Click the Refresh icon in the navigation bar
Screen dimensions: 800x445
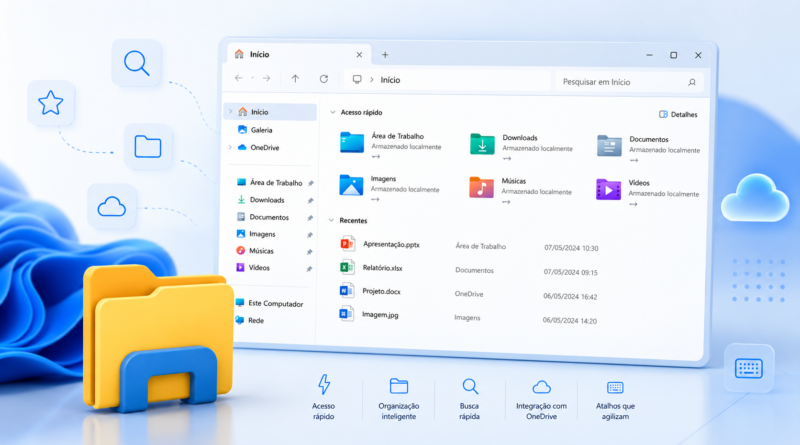(x=323, y=79)
